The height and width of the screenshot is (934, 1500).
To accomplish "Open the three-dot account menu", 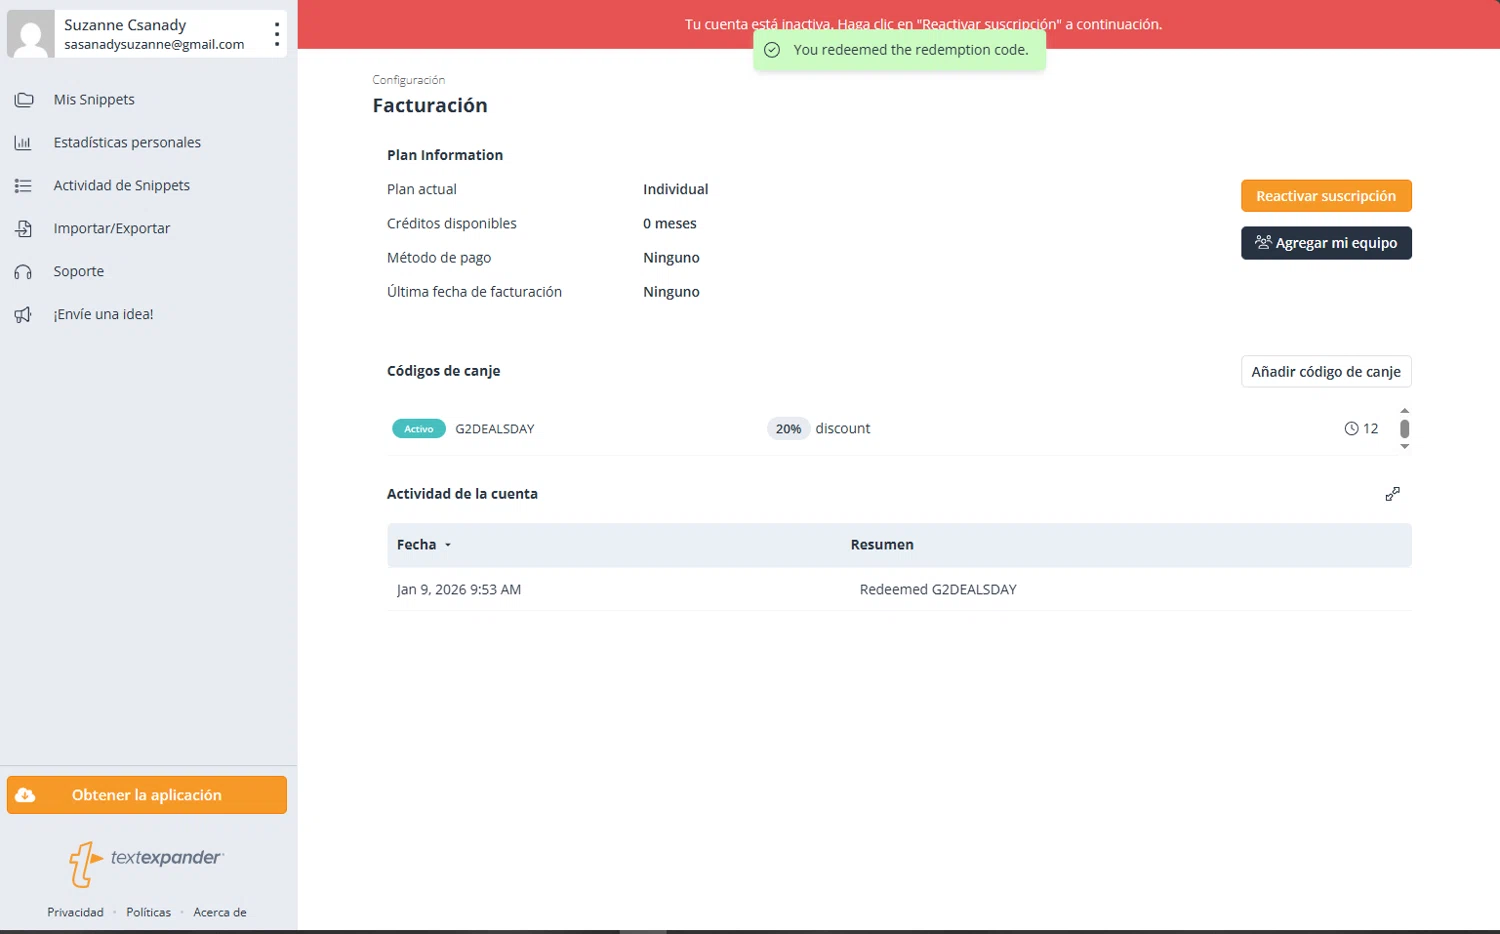I will click(x=277, y=35).
